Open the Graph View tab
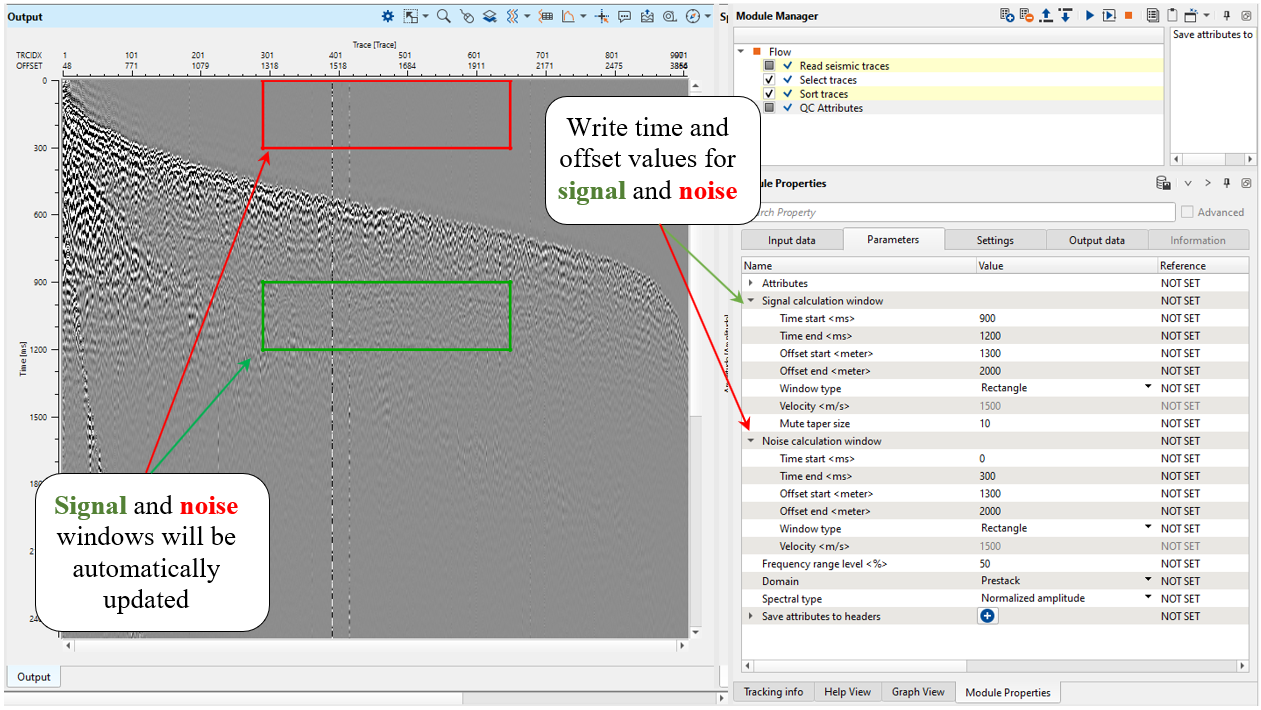The height and width of the screenshot is (710, 1261). point(917,692)
